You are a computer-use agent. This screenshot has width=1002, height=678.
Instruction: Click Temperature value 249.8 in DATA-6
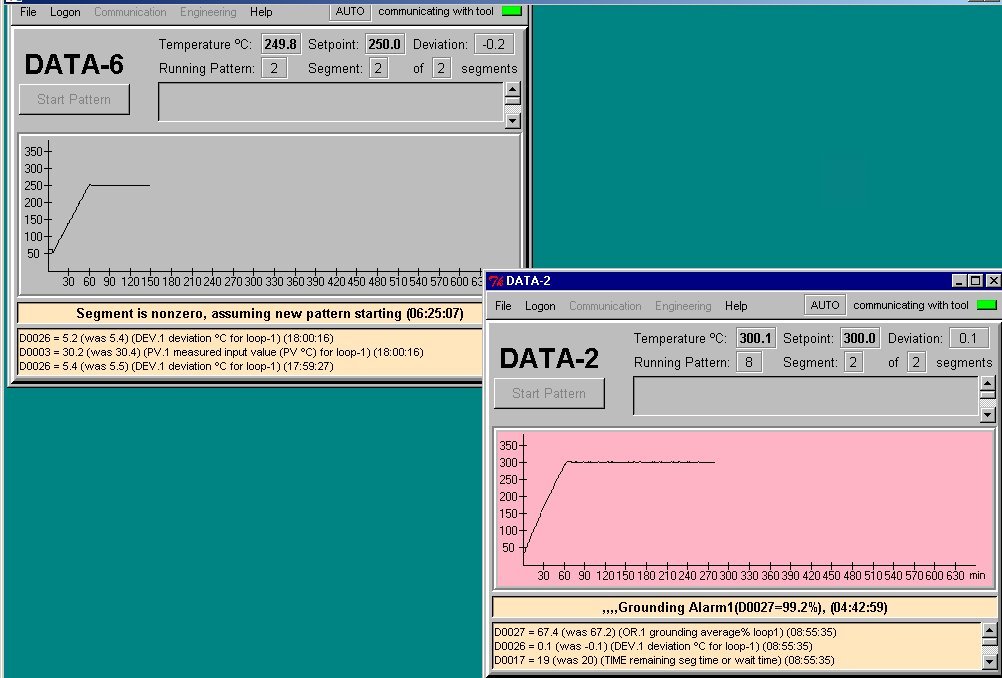pos(281,44)
